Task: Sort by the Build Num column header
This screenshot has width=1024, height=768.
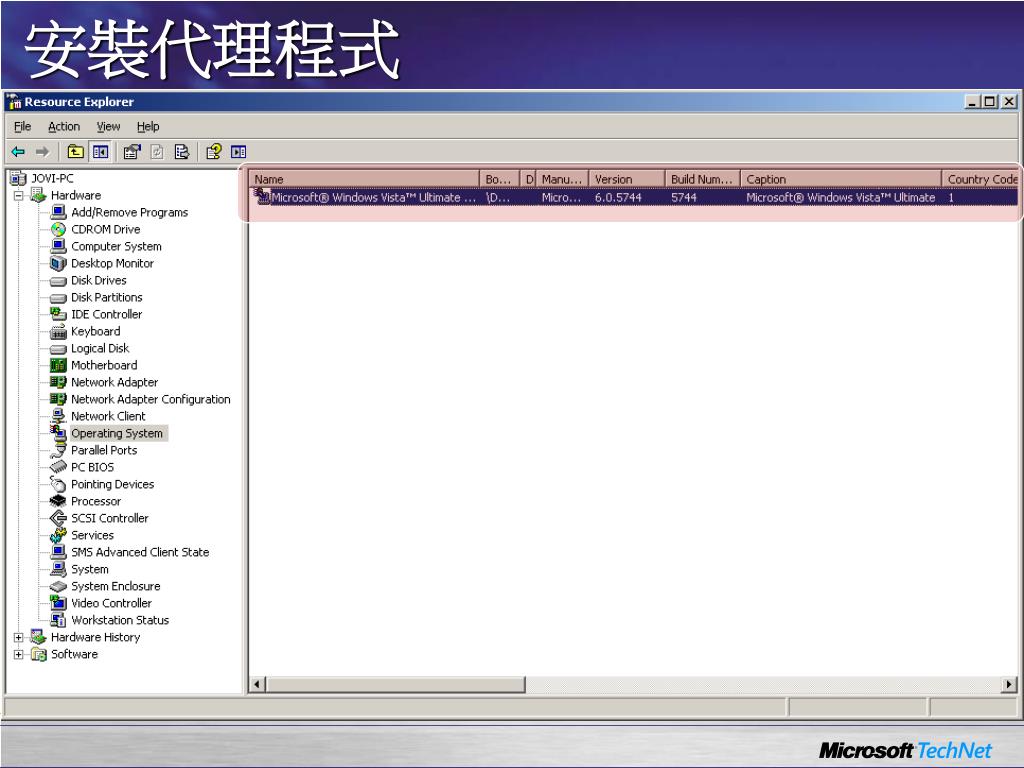Action: (703, 179)
